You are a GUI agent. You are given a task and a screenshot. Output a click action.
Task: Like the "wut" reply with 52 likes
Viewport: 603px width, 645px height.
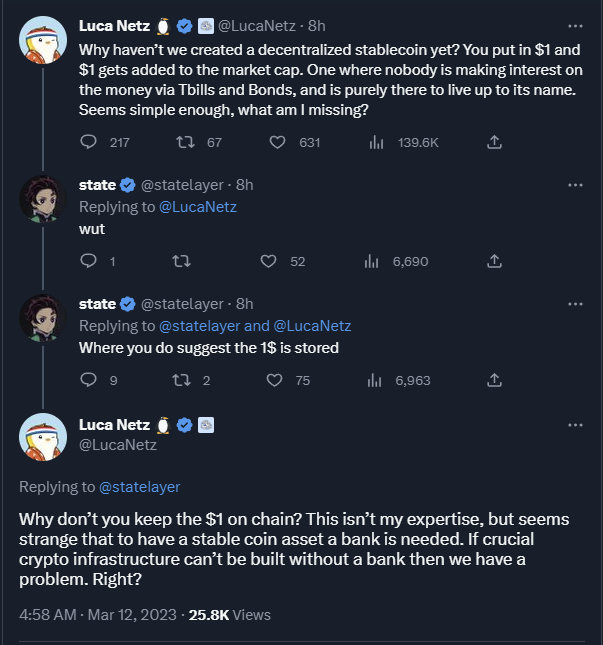point(268,261)
